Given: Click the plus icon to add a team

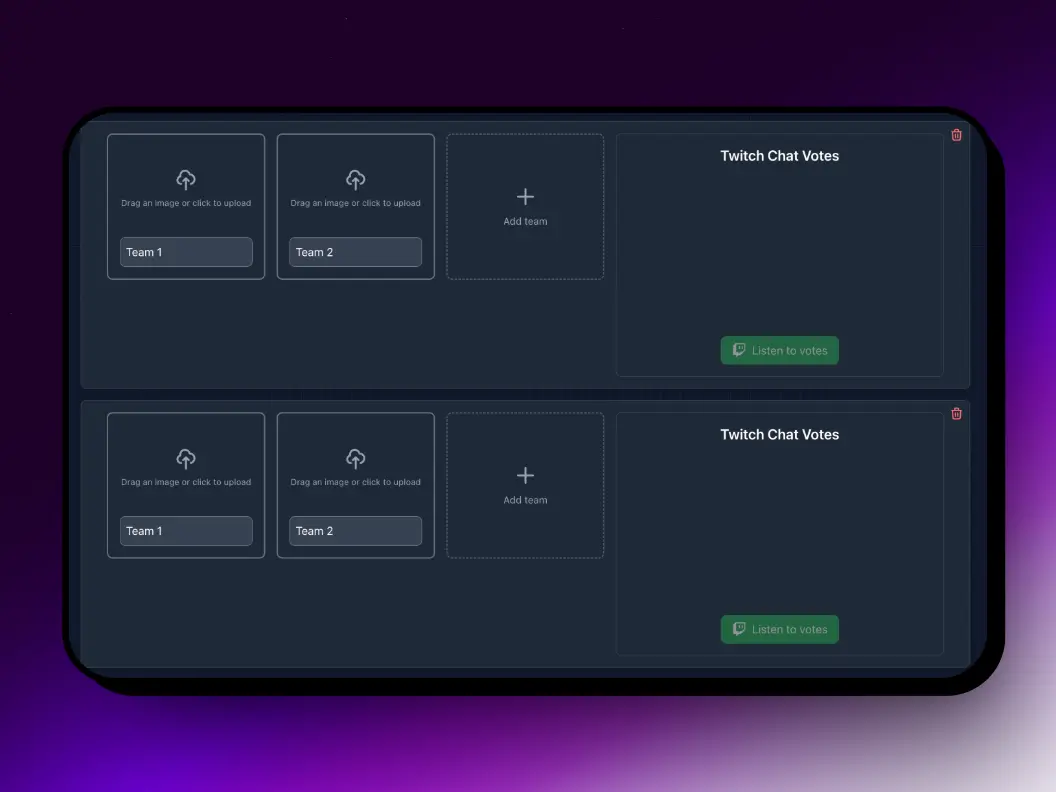Looking at the screenshot, I should [525, 196].
